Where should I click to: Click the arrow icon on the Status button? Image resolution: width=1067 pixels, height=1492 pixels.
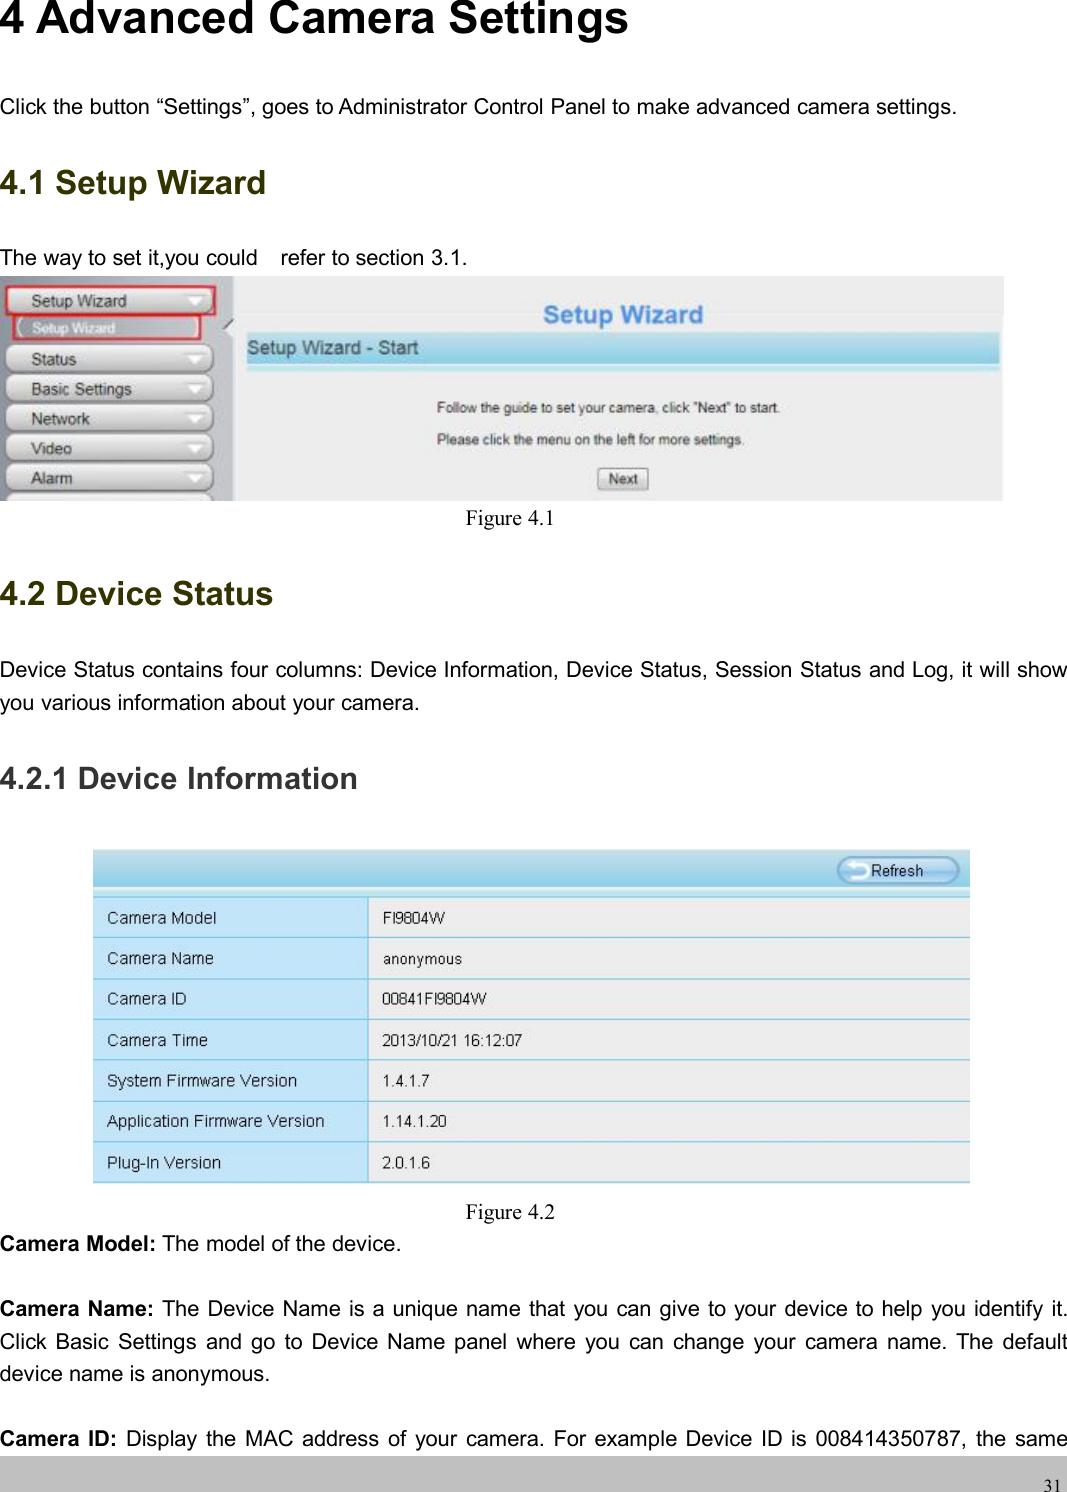tap(196, 359)
